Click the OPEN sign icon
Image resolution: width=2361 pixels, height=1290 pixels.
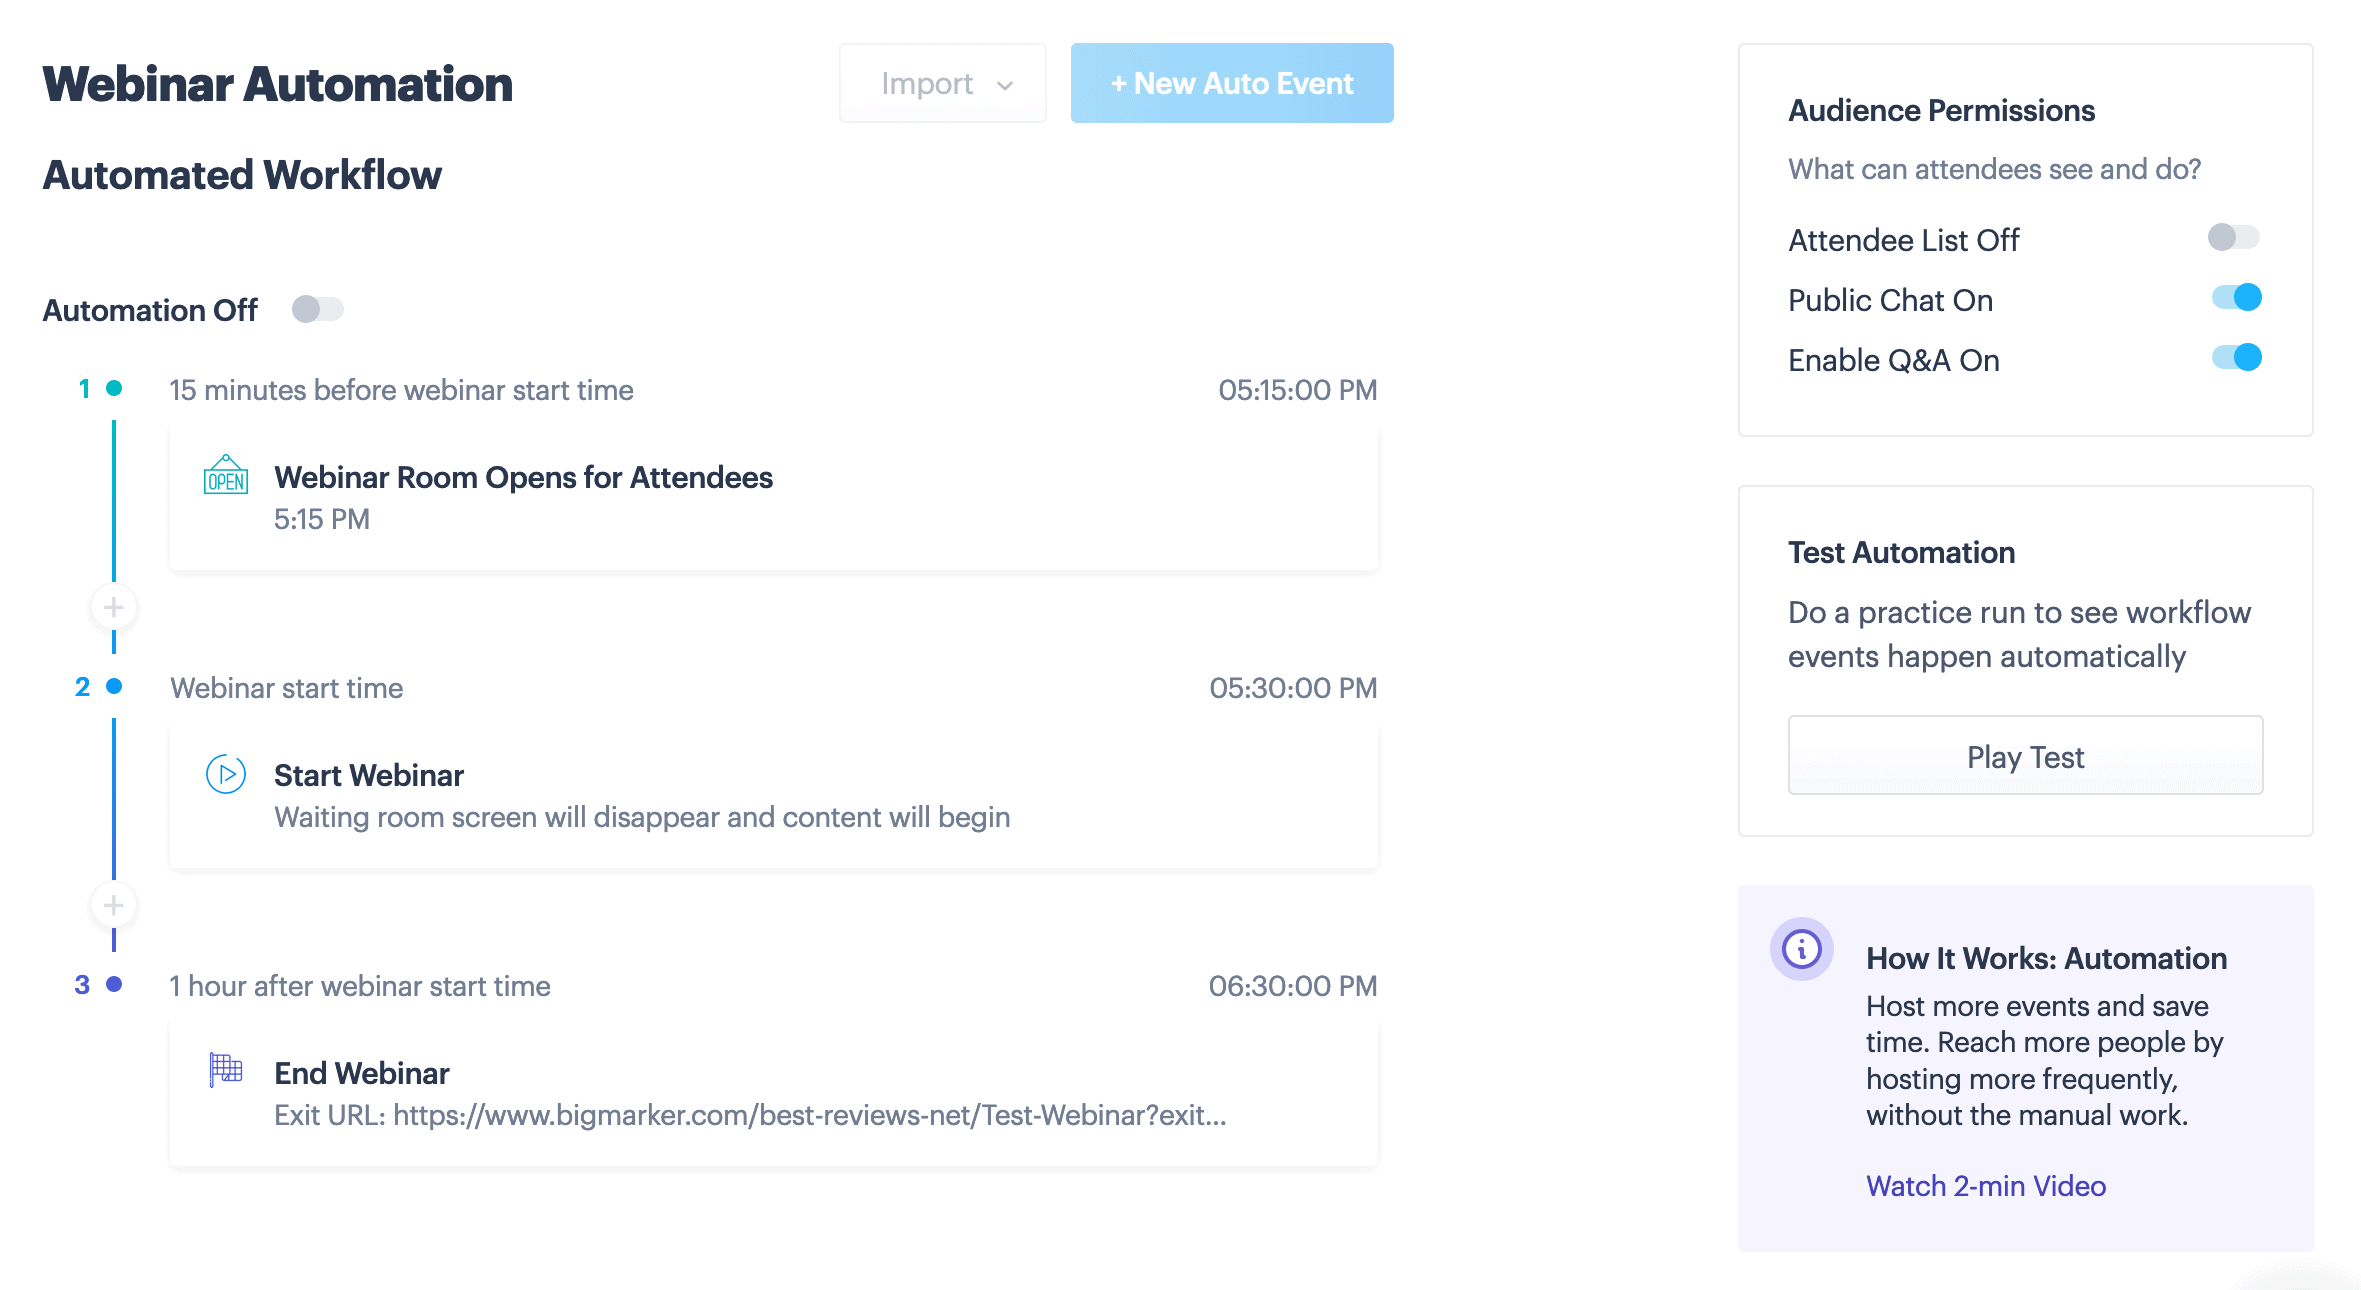pos(226,476)
